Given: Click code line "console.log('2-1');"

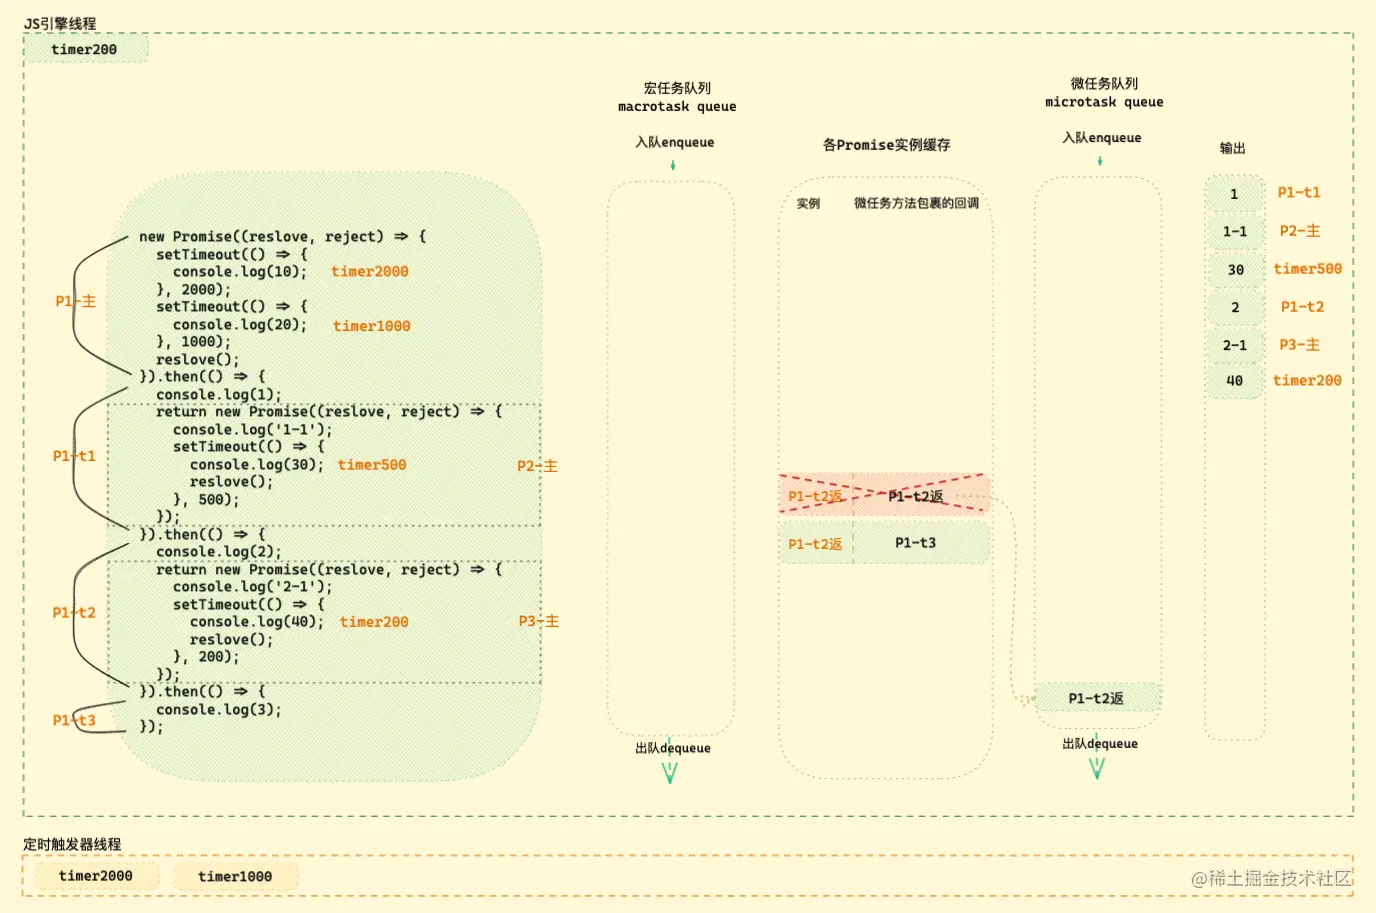Looking at the screenshot, I should [x=252, y=586].
